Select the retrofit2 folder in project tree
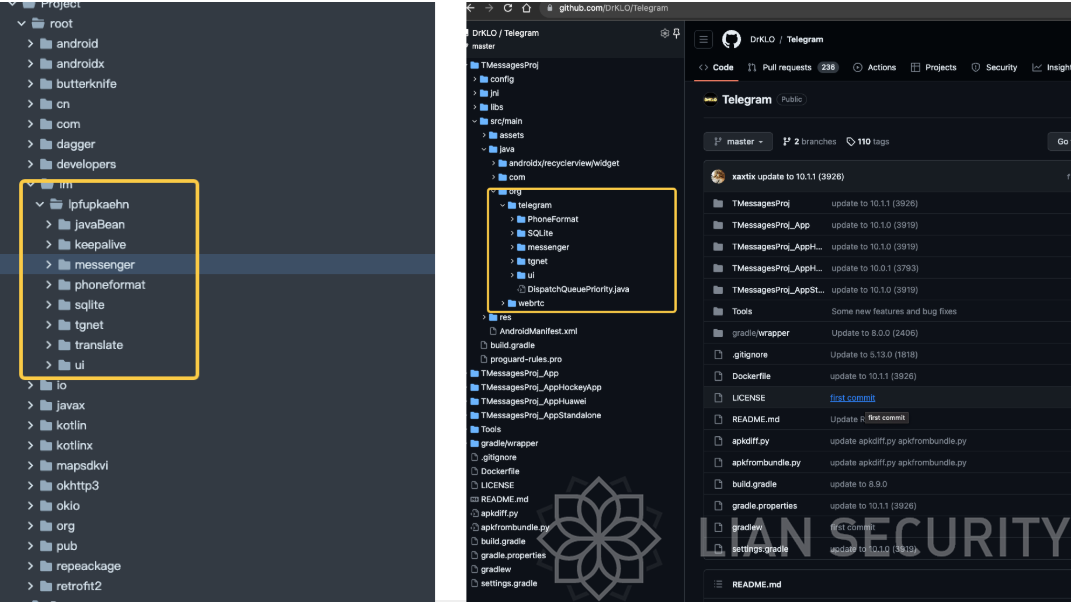The width and height of the screenshot is (1071, 602). pyautogui.click(x=79, y=586)
